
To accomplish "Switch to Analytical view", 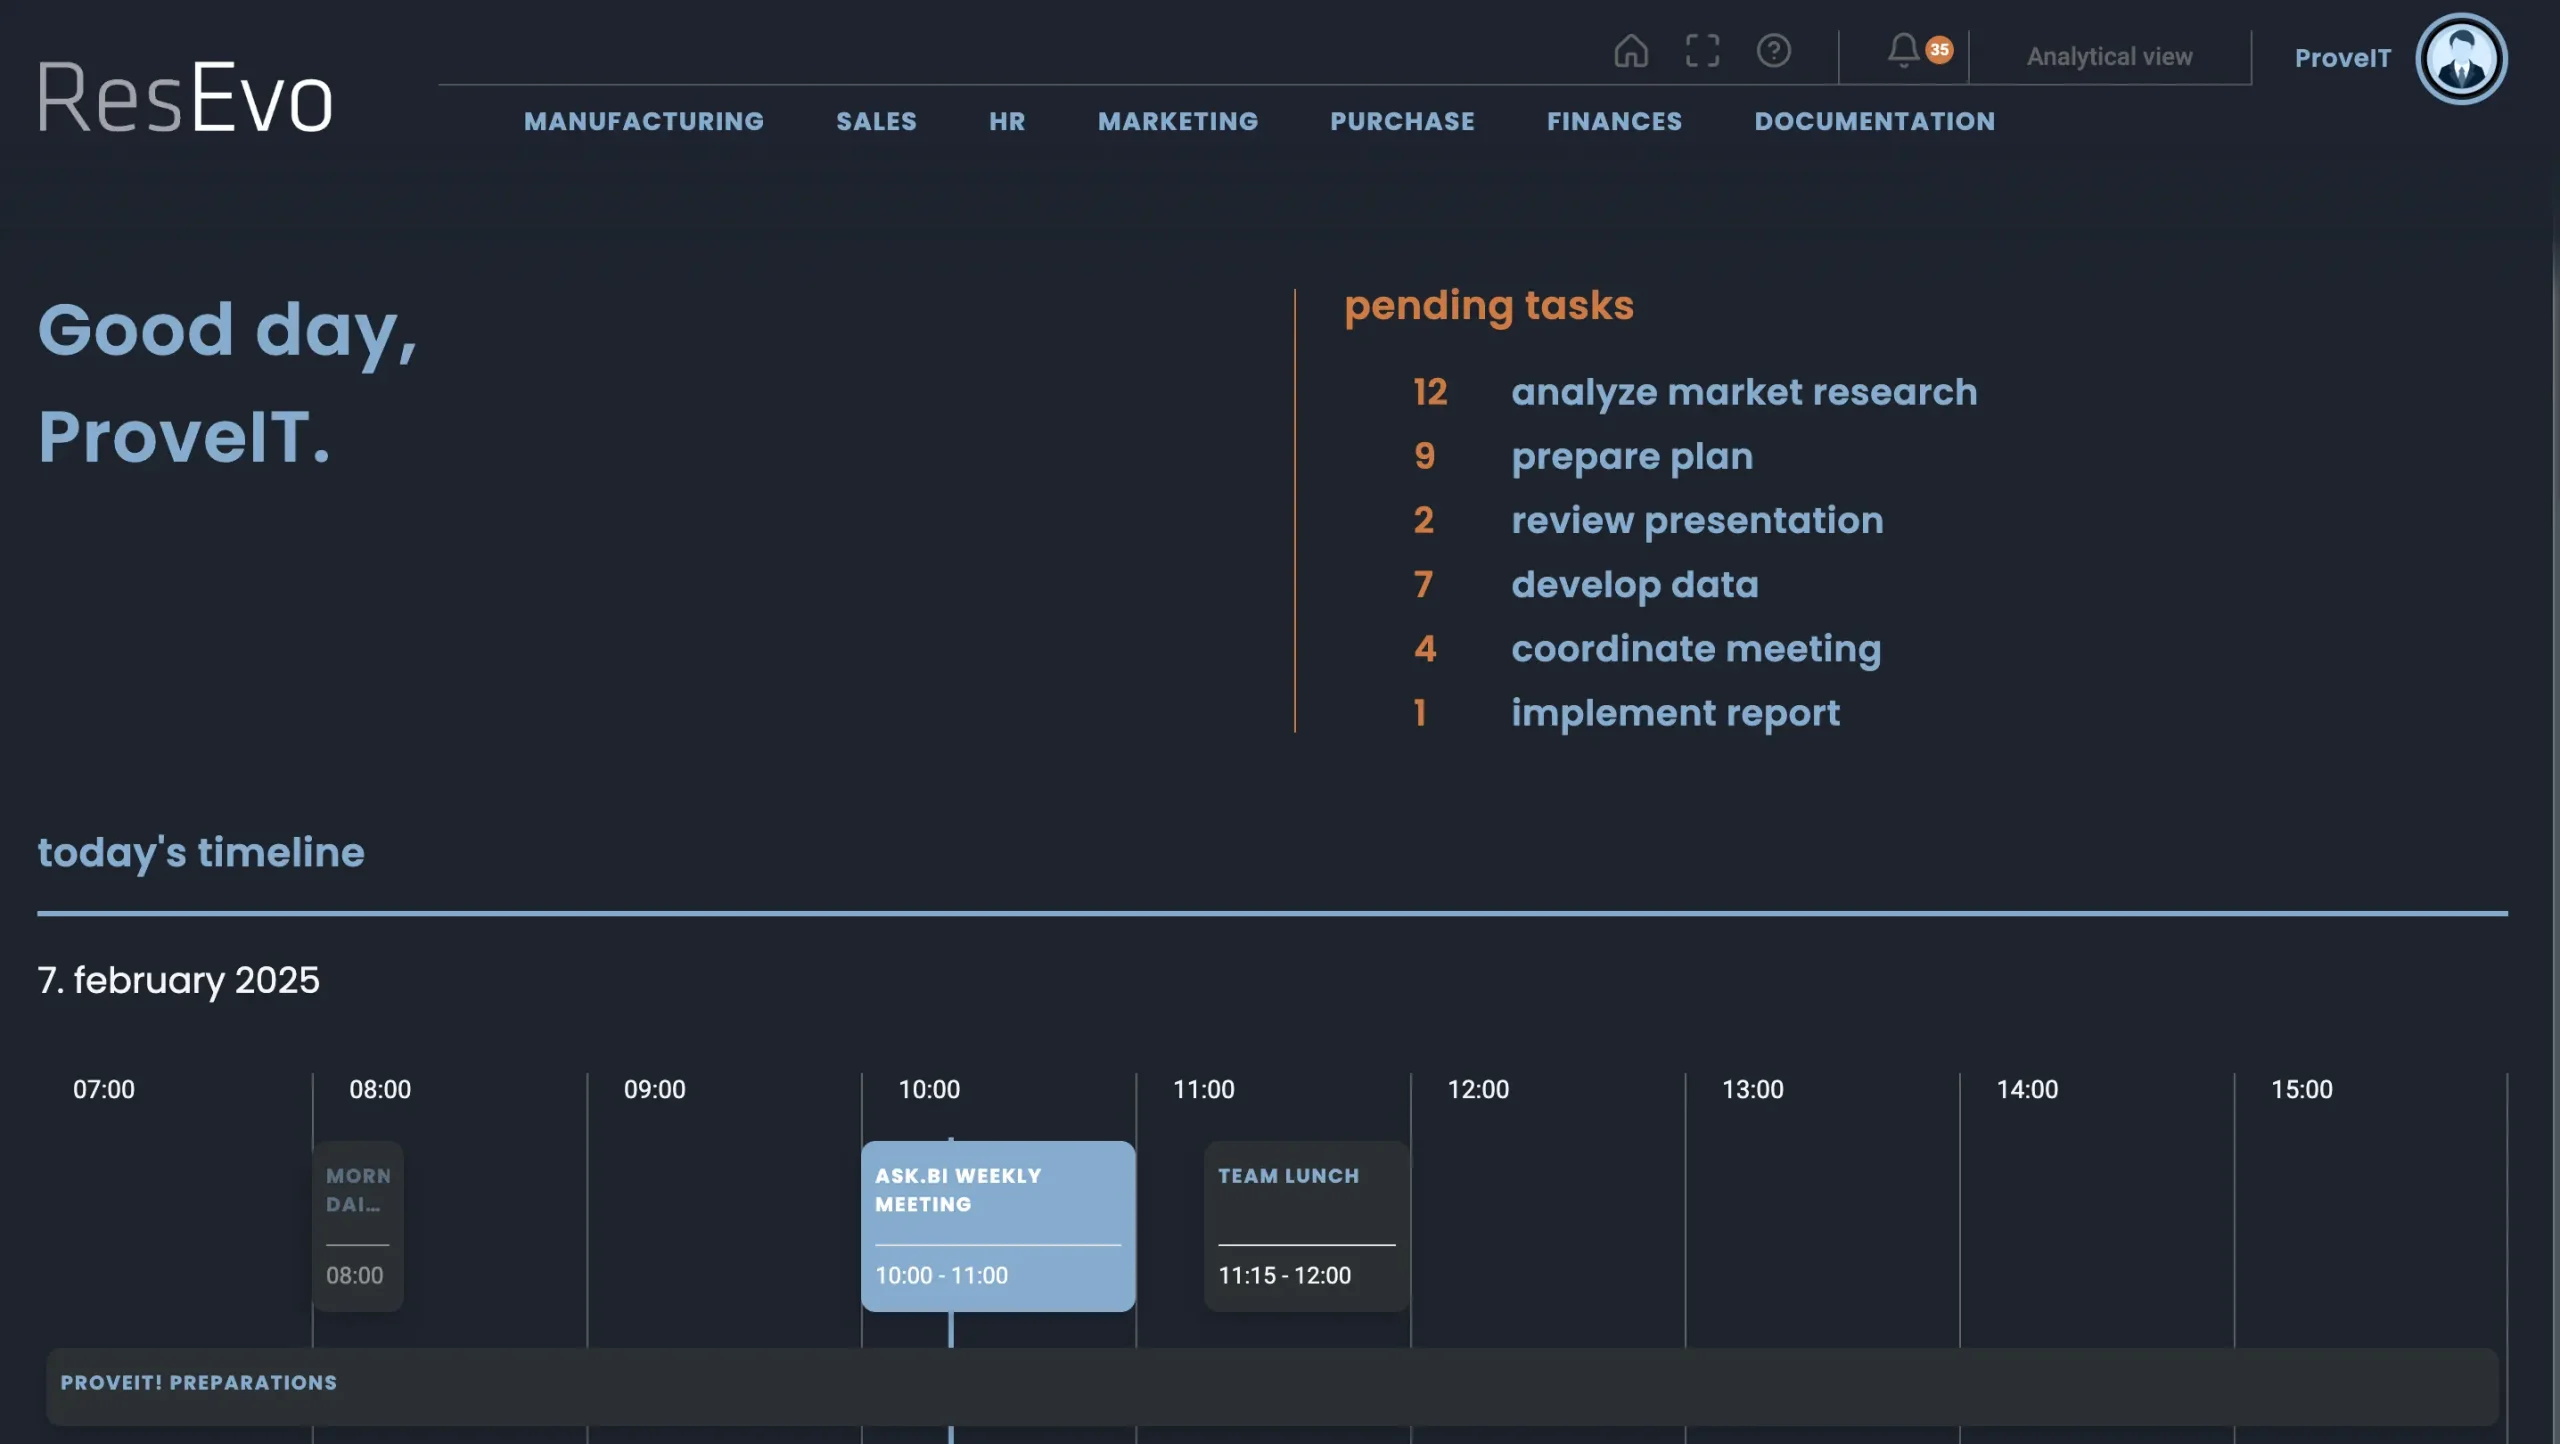I will coord(2109,57).
